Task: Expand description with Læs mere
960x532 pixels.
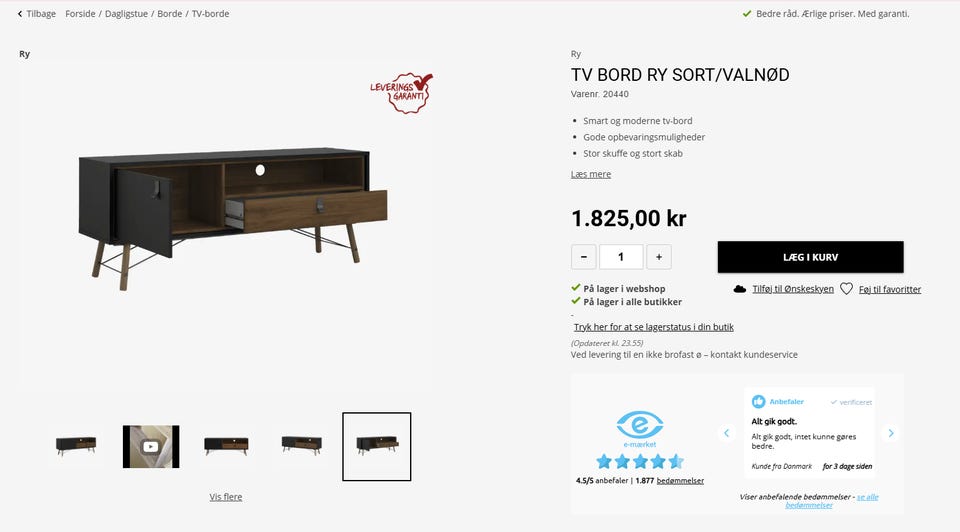Action: pyautogui.click(x=591, y=174)
